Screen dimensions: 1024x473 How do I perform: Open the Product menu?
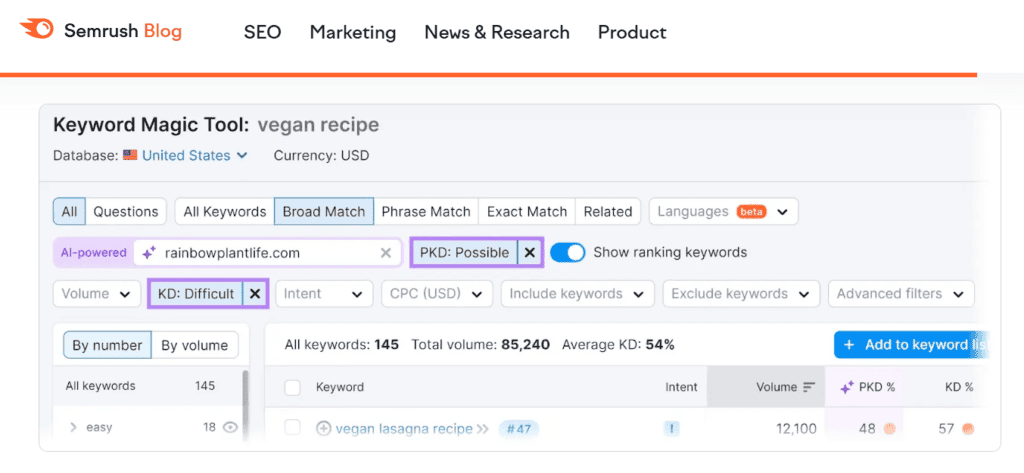pos(632,32)
